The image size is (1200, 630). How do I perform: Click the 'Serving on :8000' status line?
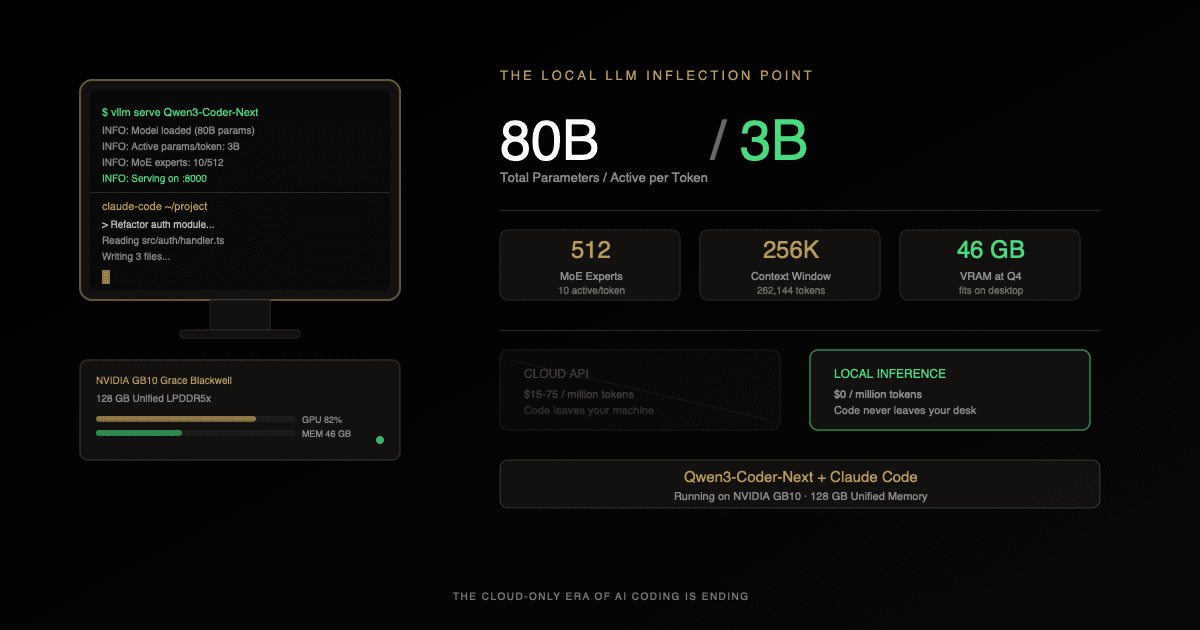coord(154,179)
